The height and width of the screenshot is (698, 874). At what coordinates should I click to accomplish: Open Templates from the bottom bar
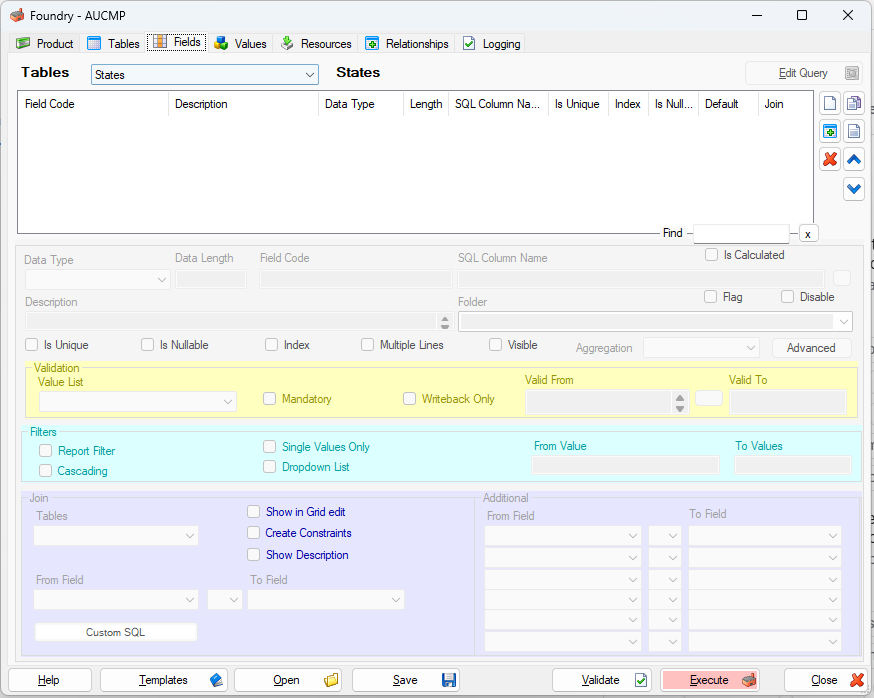click(x=164, y=680)
